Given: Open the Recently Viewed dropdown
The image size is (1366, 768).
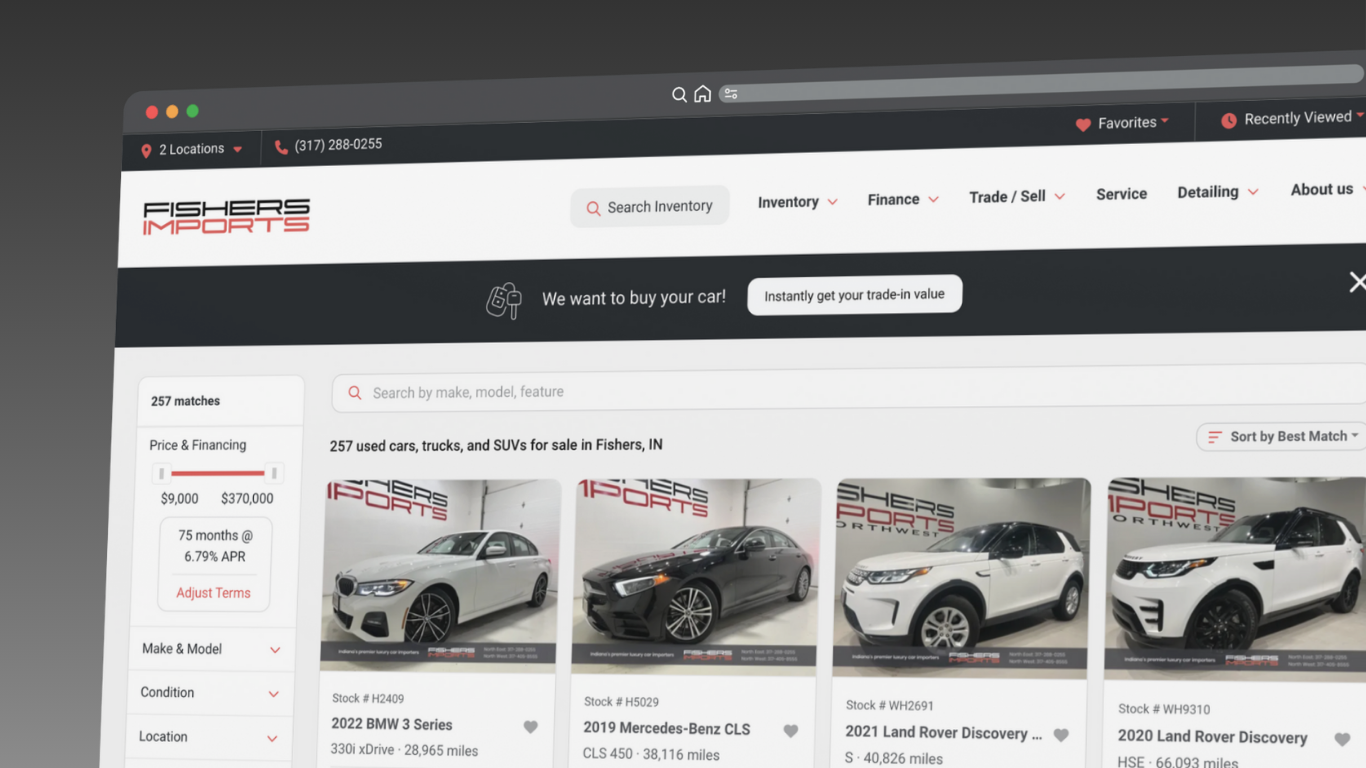Looking at the screenshot, I should click(x=1292, y=119).
